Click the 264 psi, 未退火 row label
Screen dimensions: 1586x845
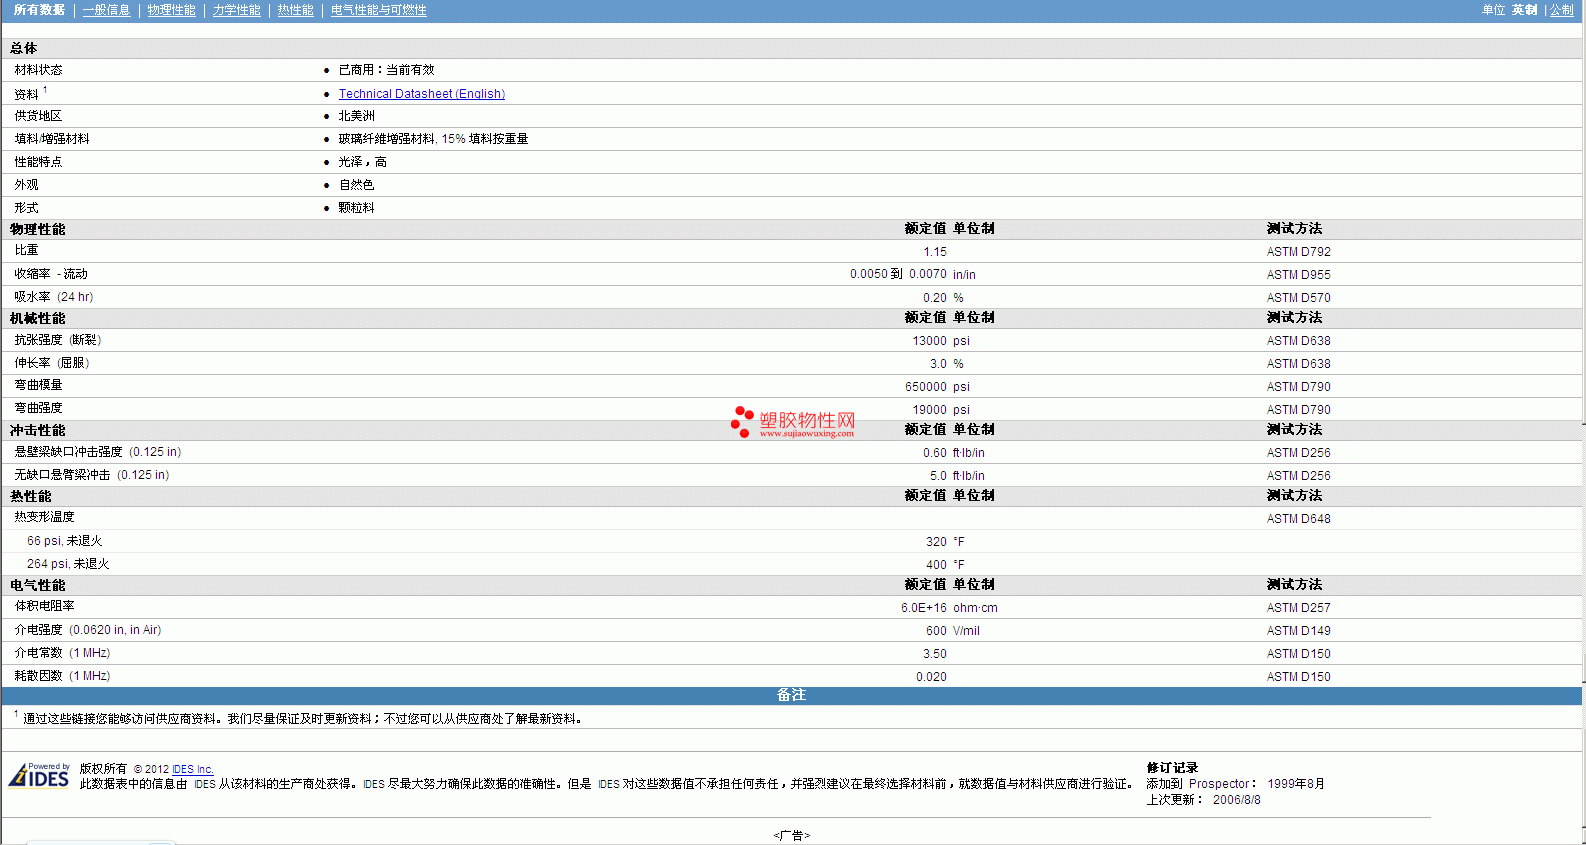pyautogui.click(x=68, y=564)
